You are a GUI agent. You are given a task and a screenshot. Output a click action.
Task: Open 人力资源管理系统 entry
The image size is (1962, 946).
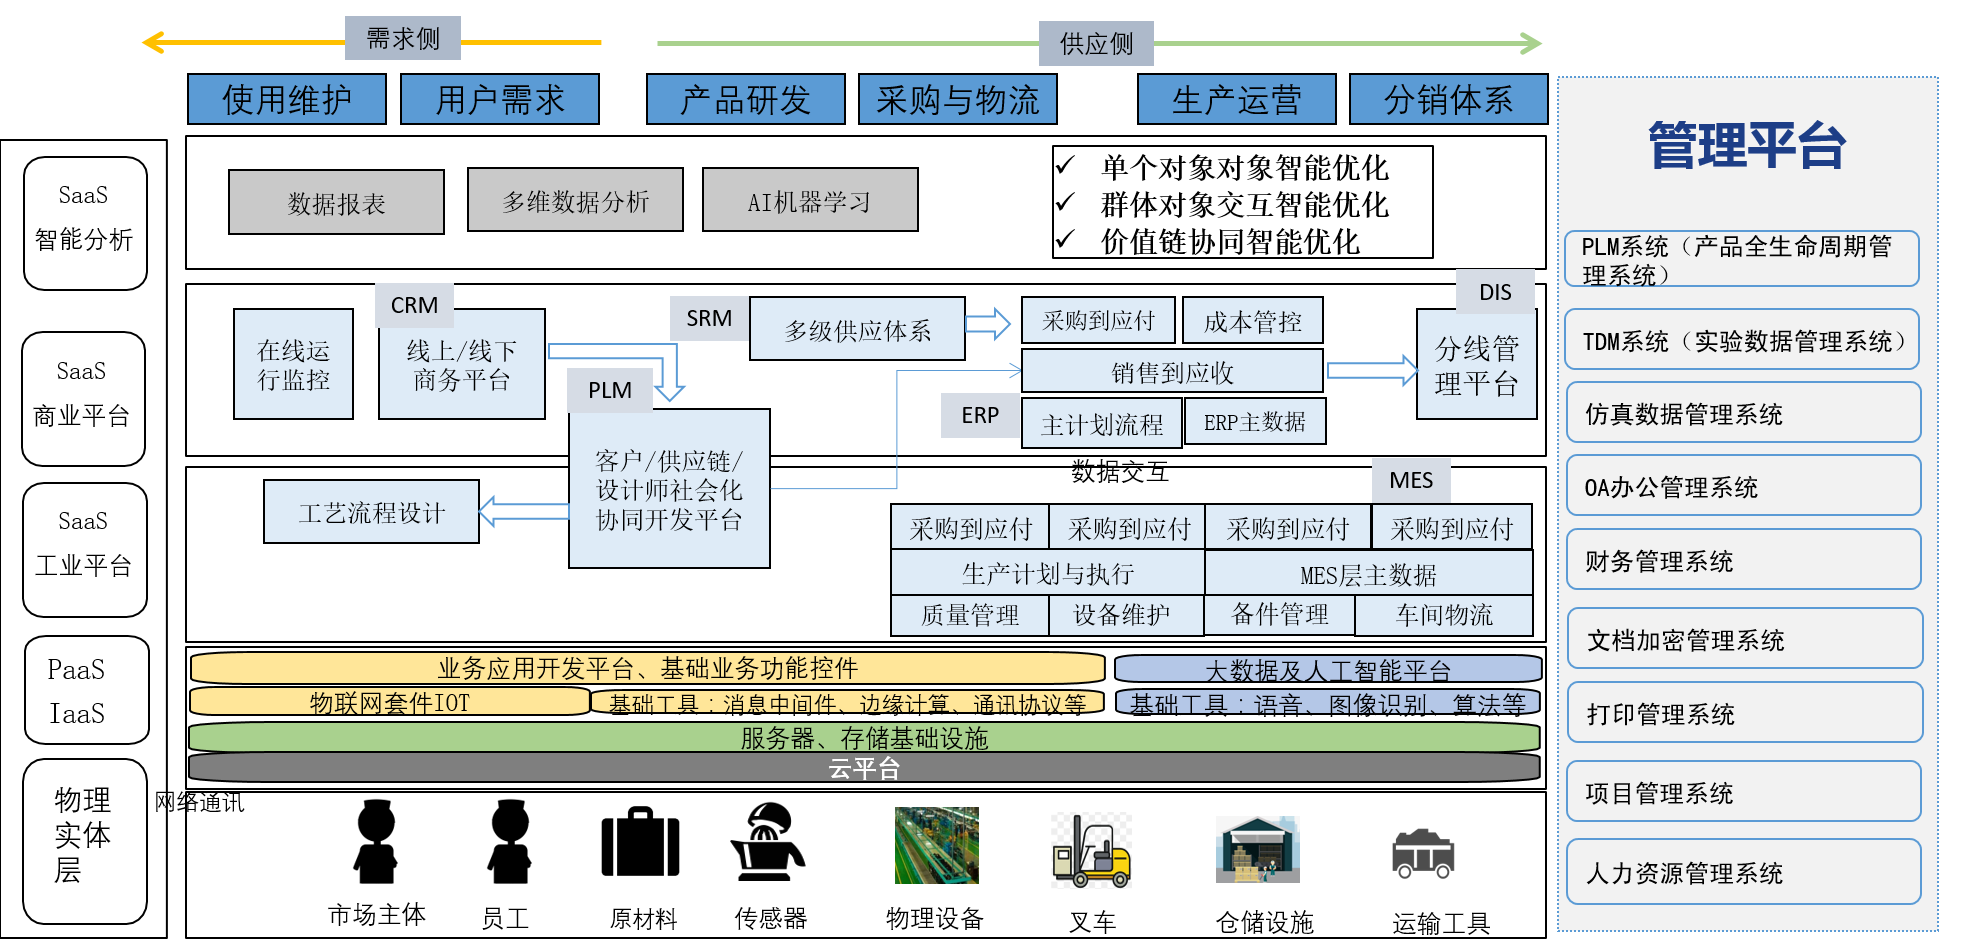click(x=1743, y=872)
